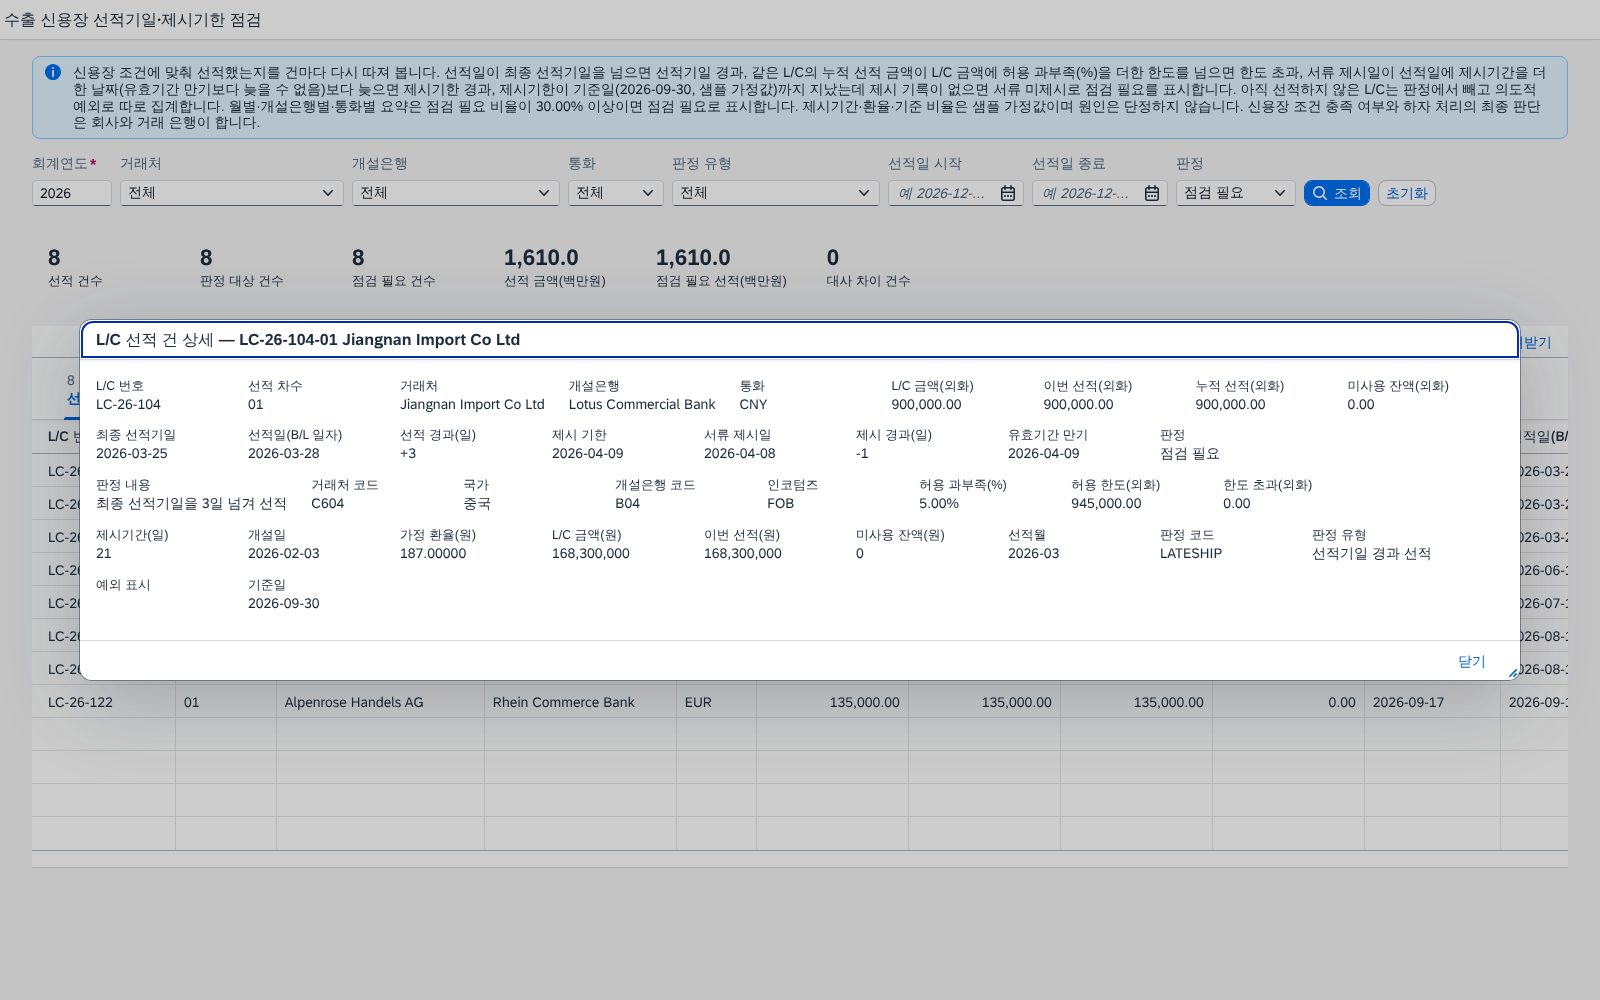
Task: Click the 개설일 value 2026-02-03
Action: (284, 554)
